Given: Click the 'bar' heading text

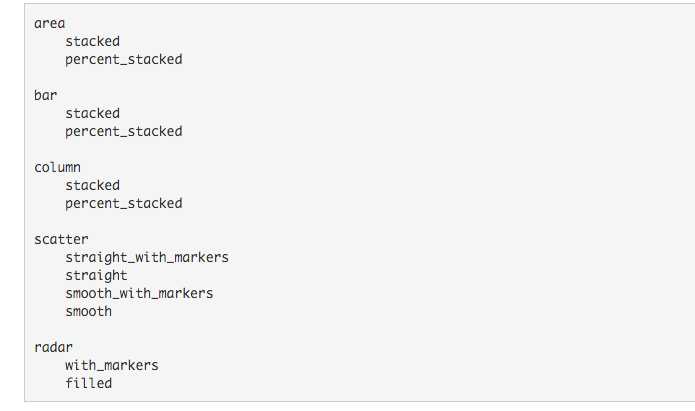Looking at the screenshot, I should [46, 95].
